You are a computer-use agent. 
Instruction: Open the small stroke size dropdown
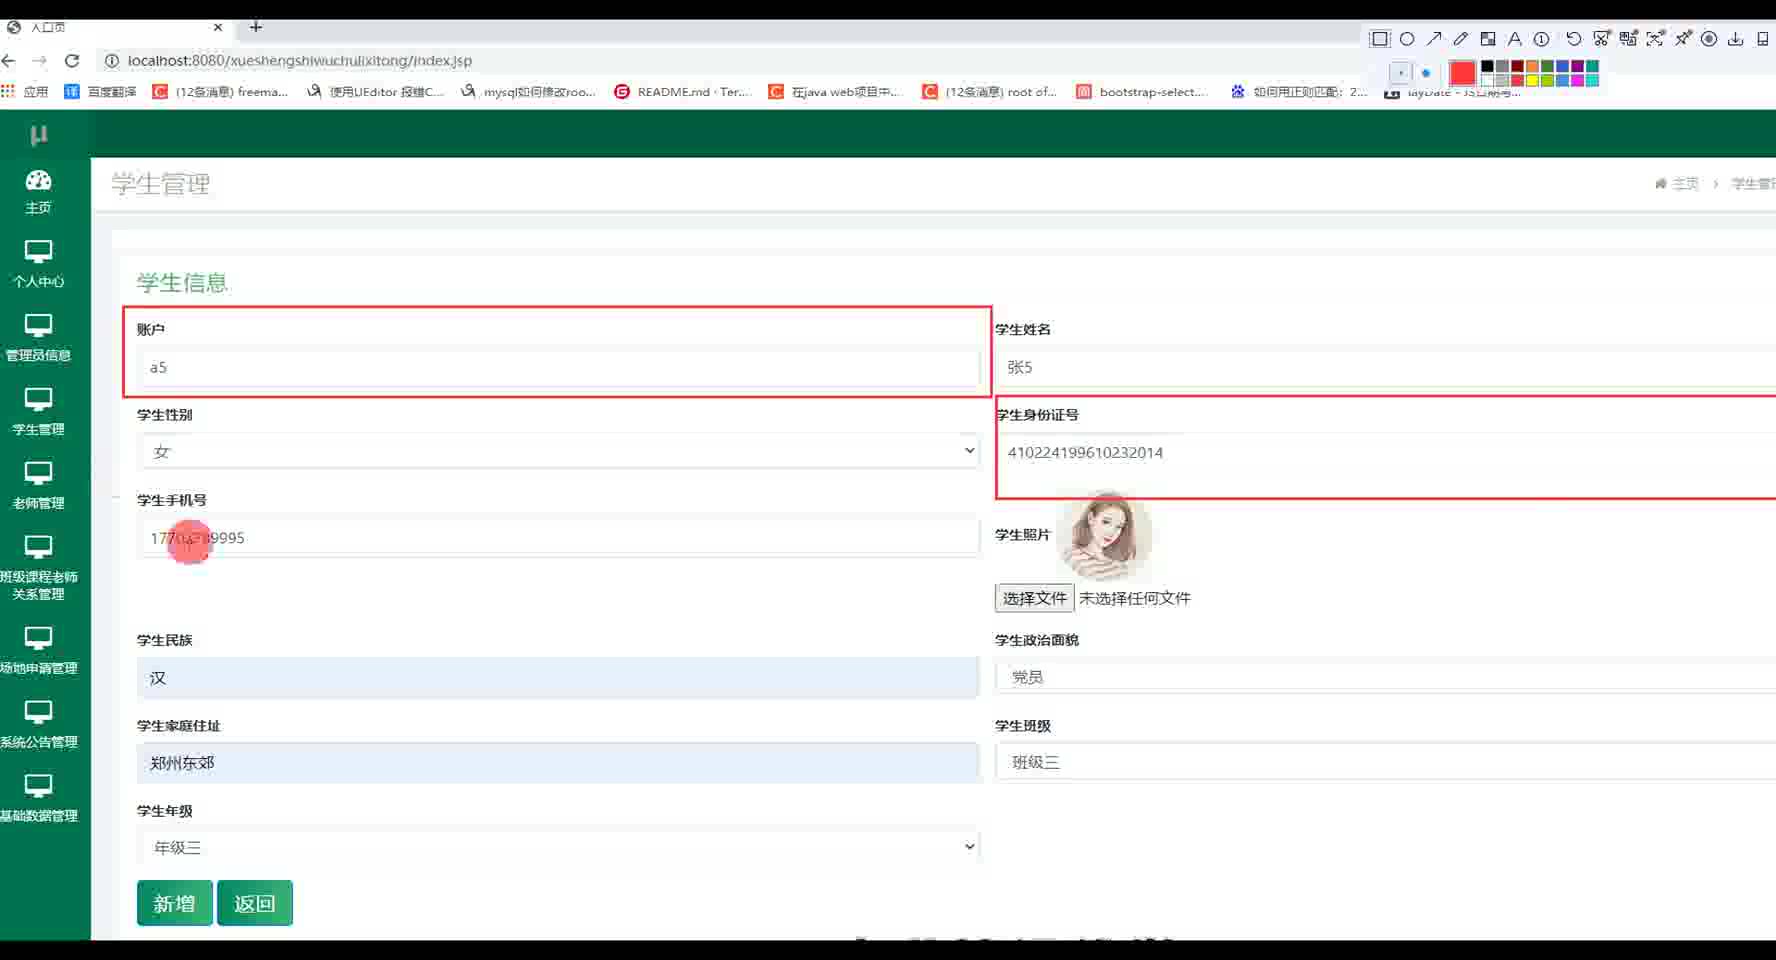1401,72
